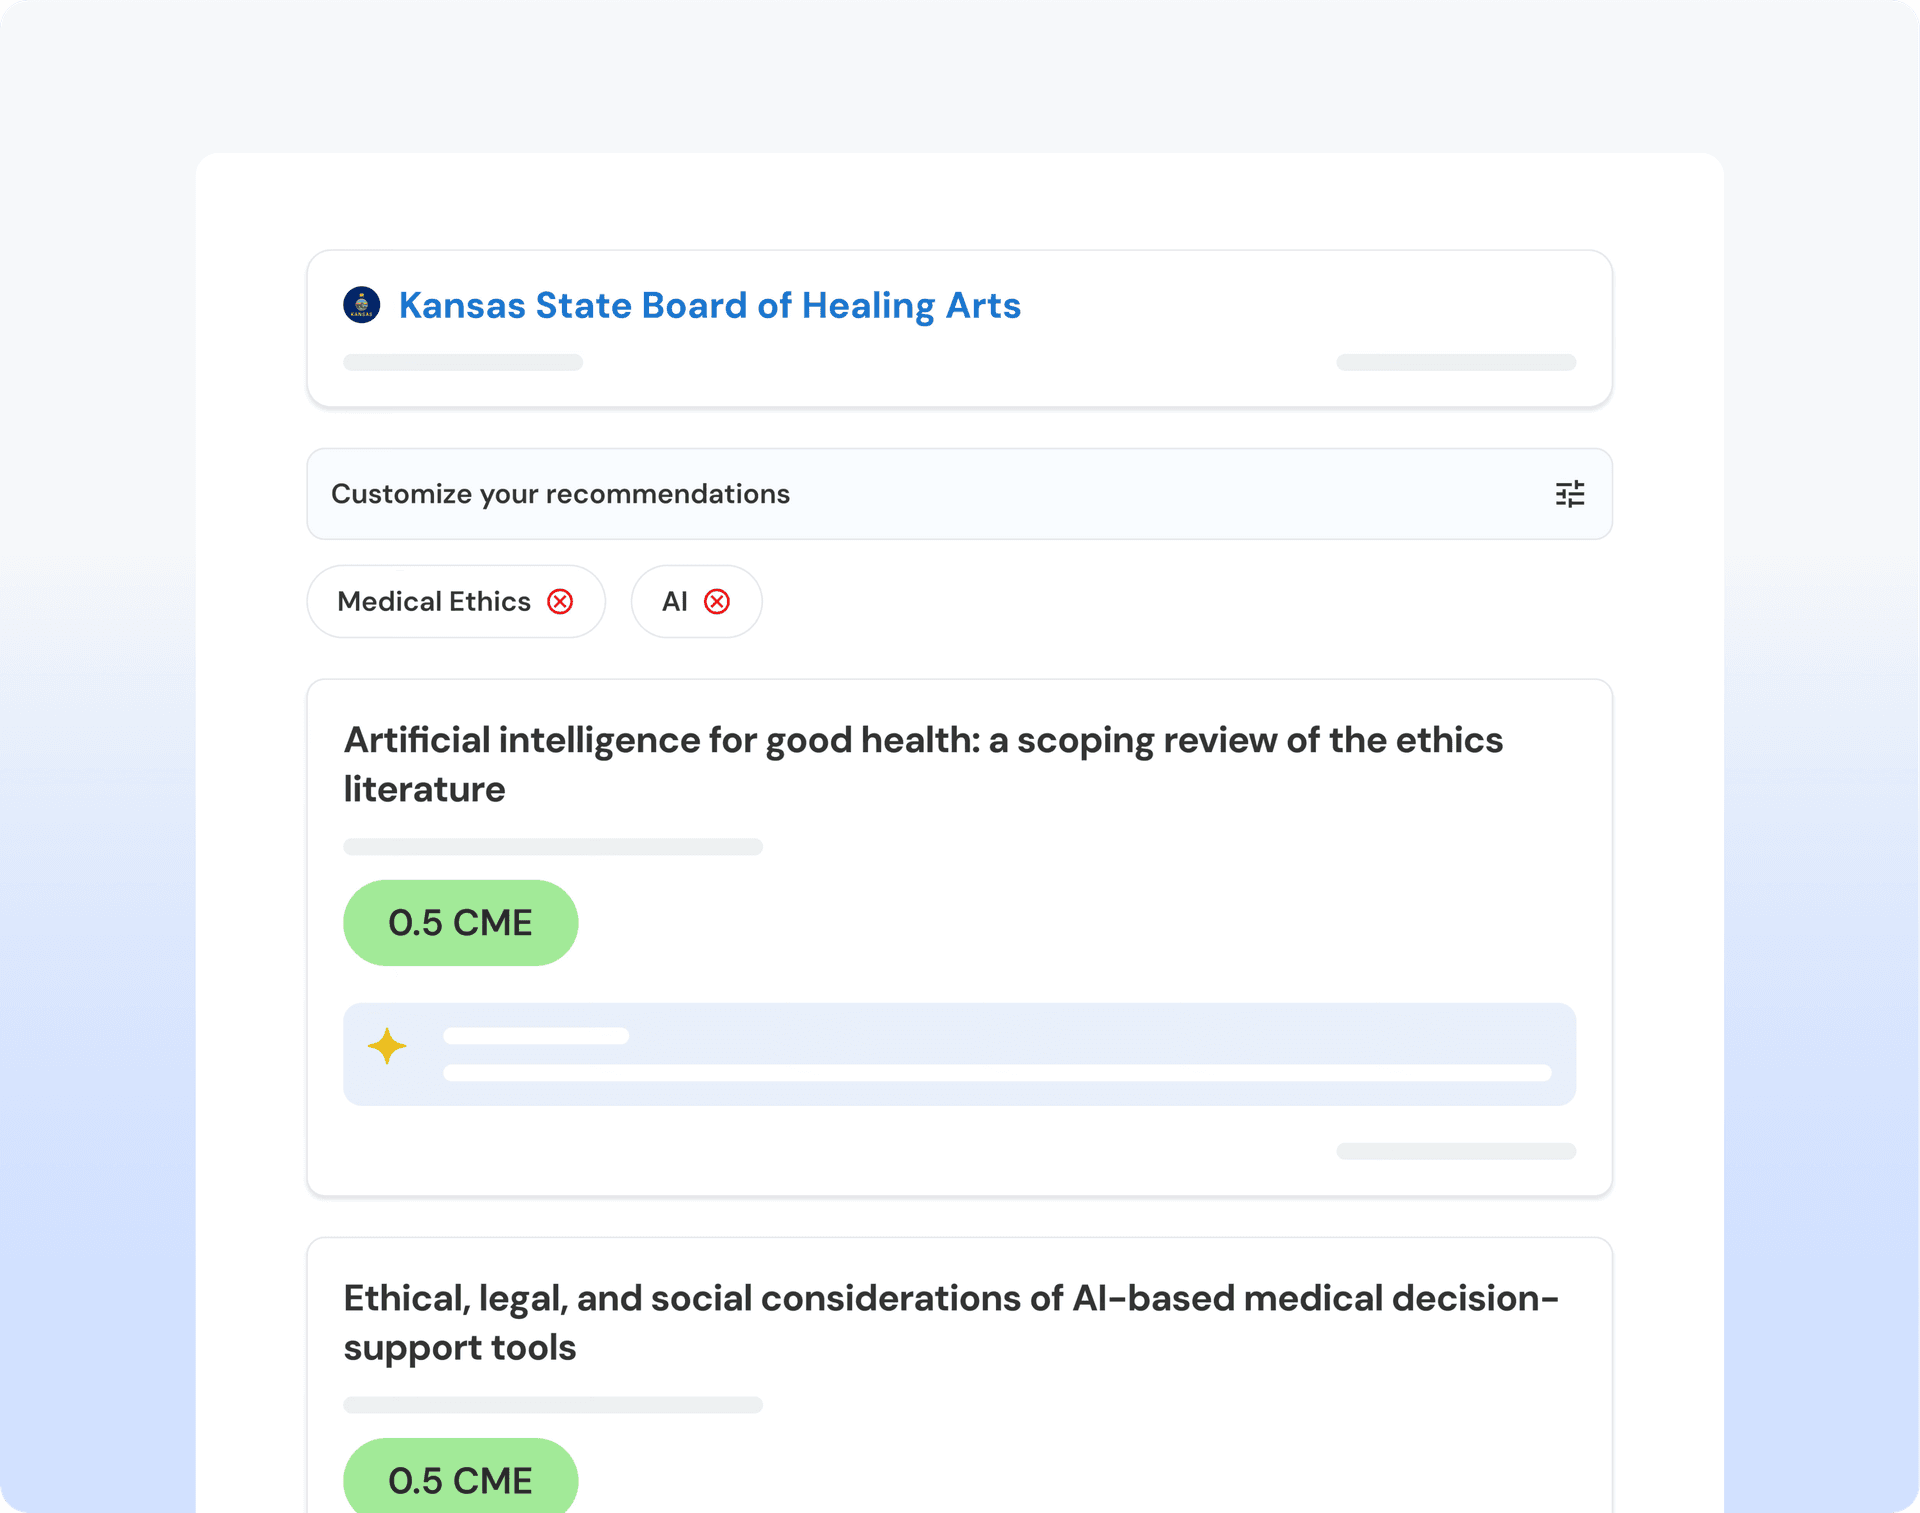Click the right-side placeholder bar in the Kansas board card

click(1455, 362)
